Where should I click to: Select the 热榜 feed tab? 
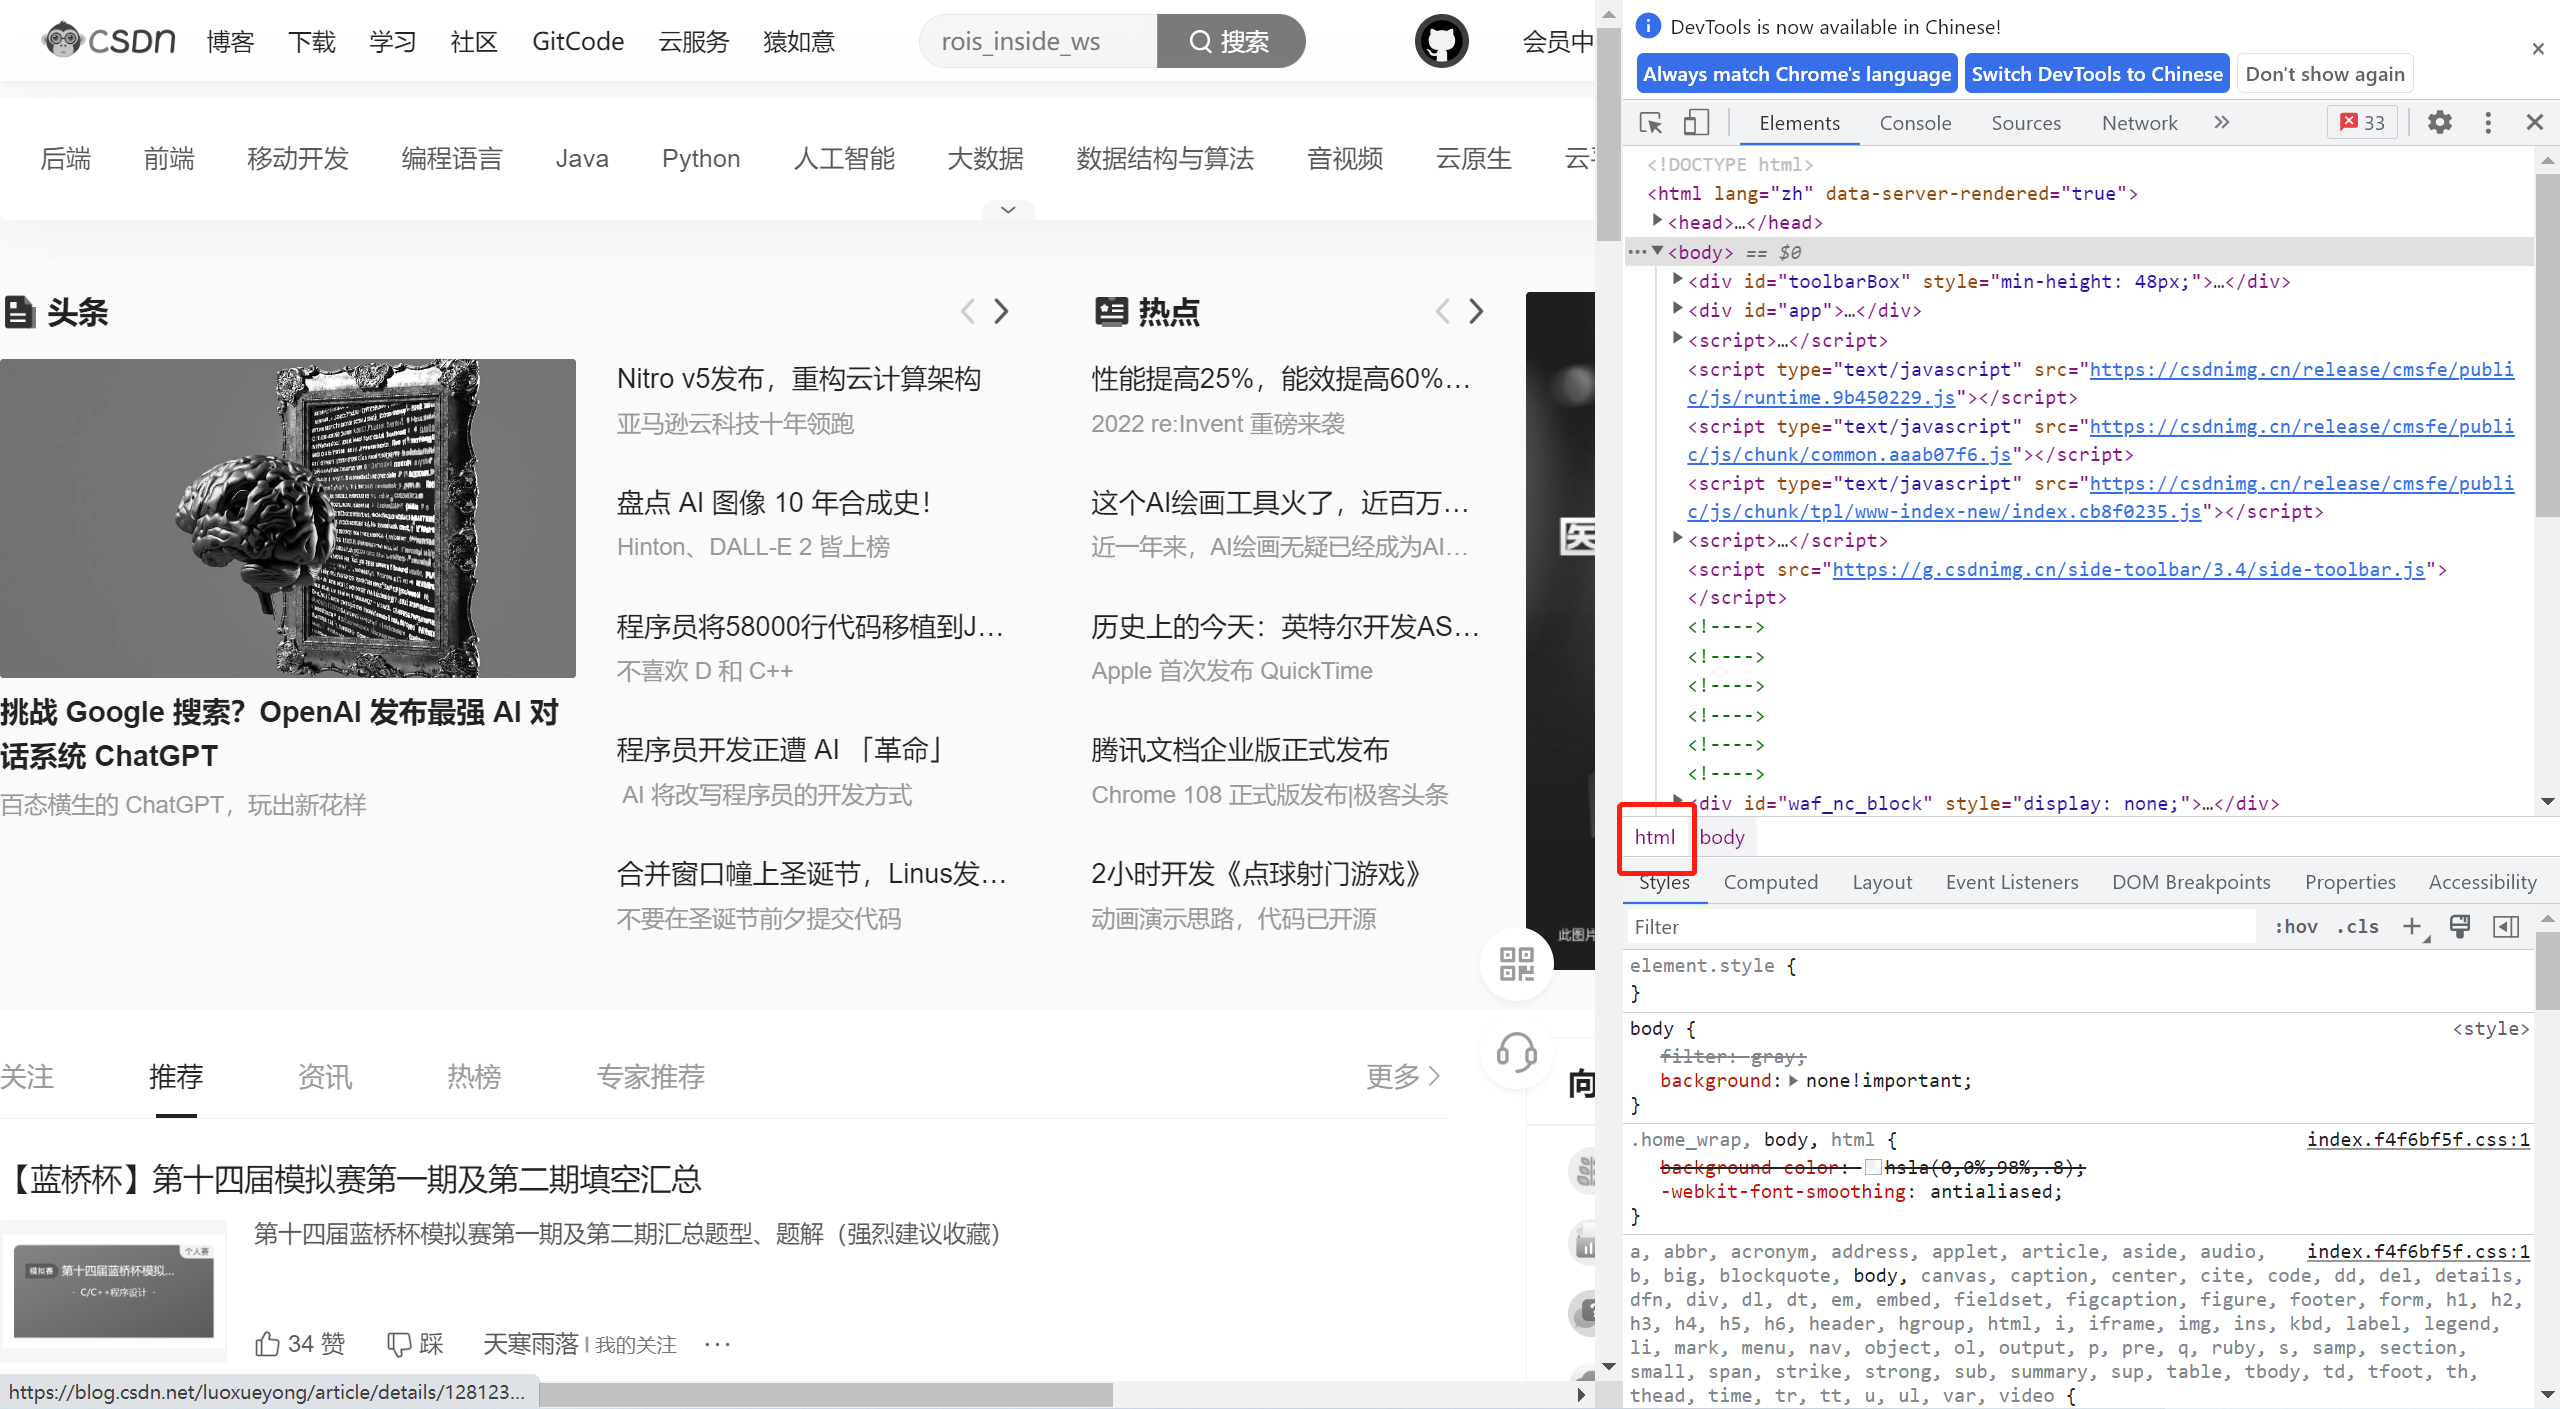click(474, 1077)
